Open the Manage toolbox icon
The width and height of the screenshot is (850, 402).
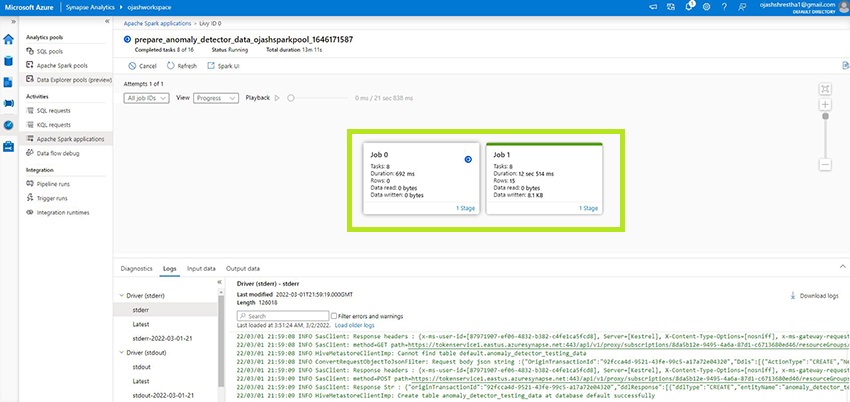8,146
